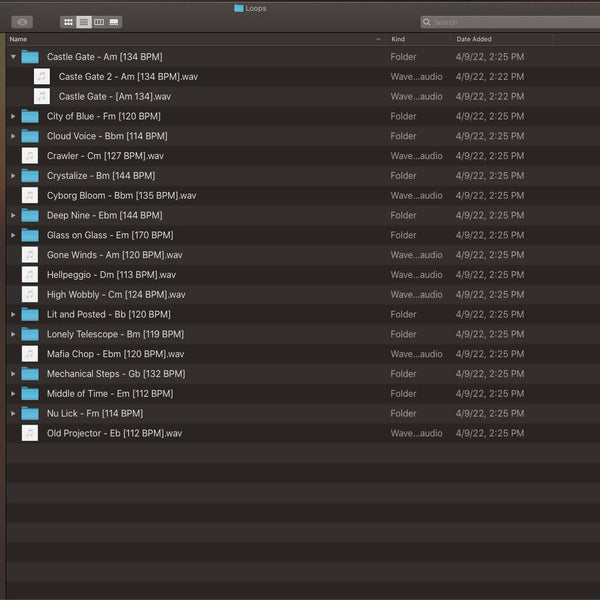Expand the Deep Nine - Ebm folder
Image resolution: width=600 pixels, height=600 pixels.
click(13, 215)
